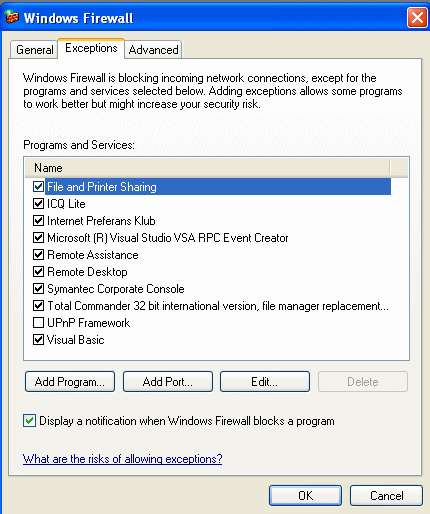The height and width of the screenshot is (514, 430).
Task: Switch to the General tab
Action: click(34, 50)
